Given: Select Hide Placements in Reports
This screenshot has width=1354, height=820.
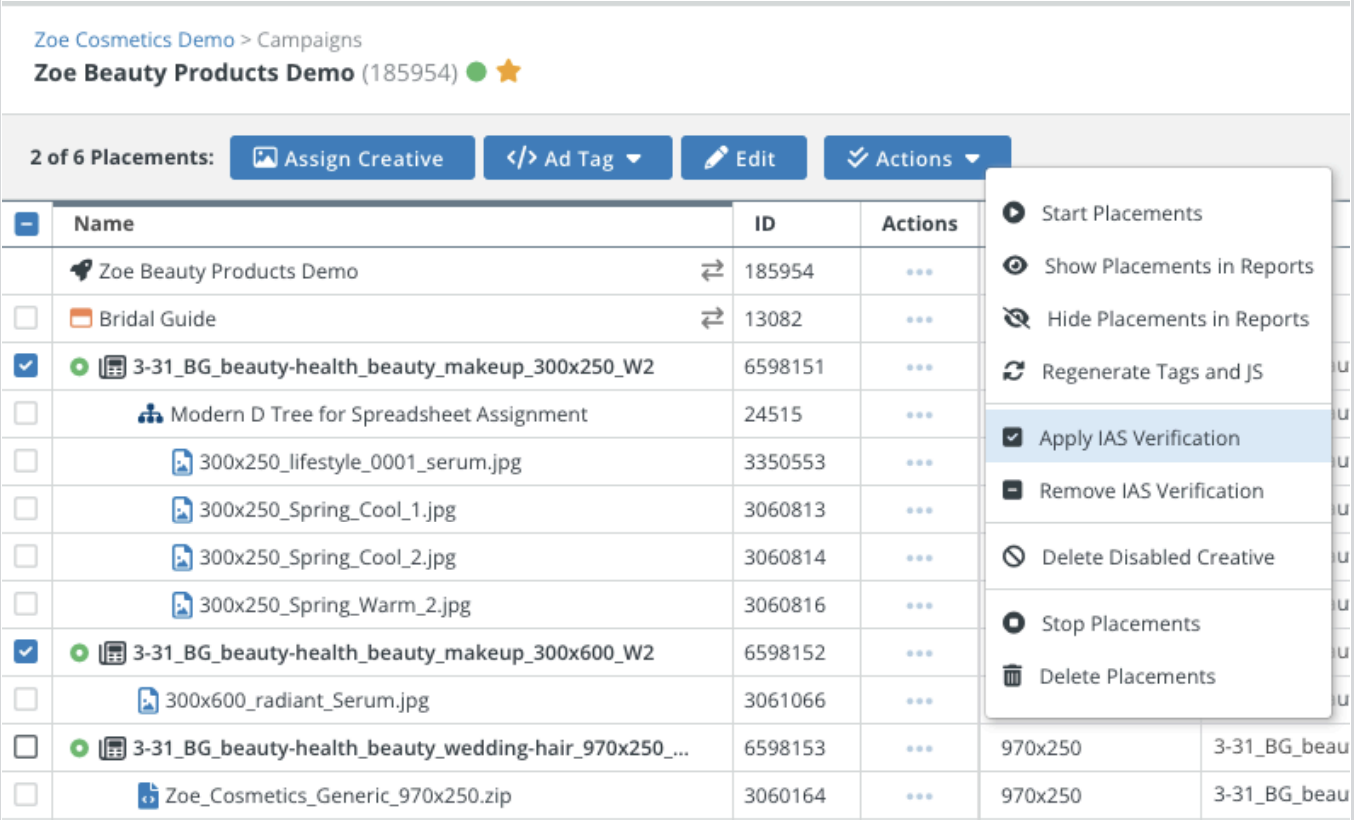Looking at the screenshot, I should click(x=1158, y=319).
